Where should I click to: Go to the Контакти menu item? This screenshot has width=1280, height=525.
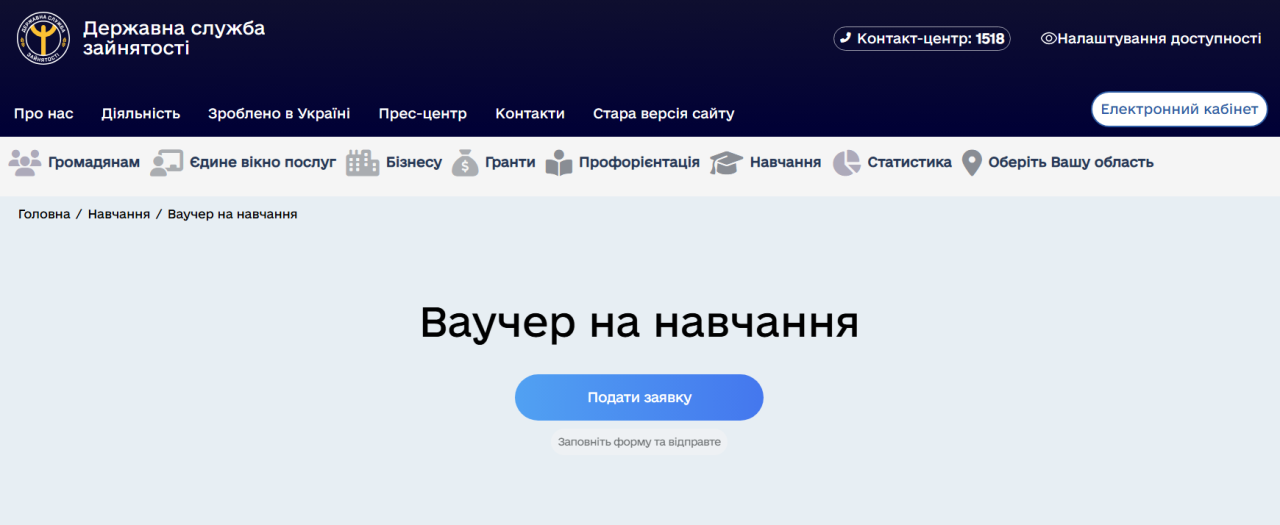pyautogui.click(x=530, y=114)
